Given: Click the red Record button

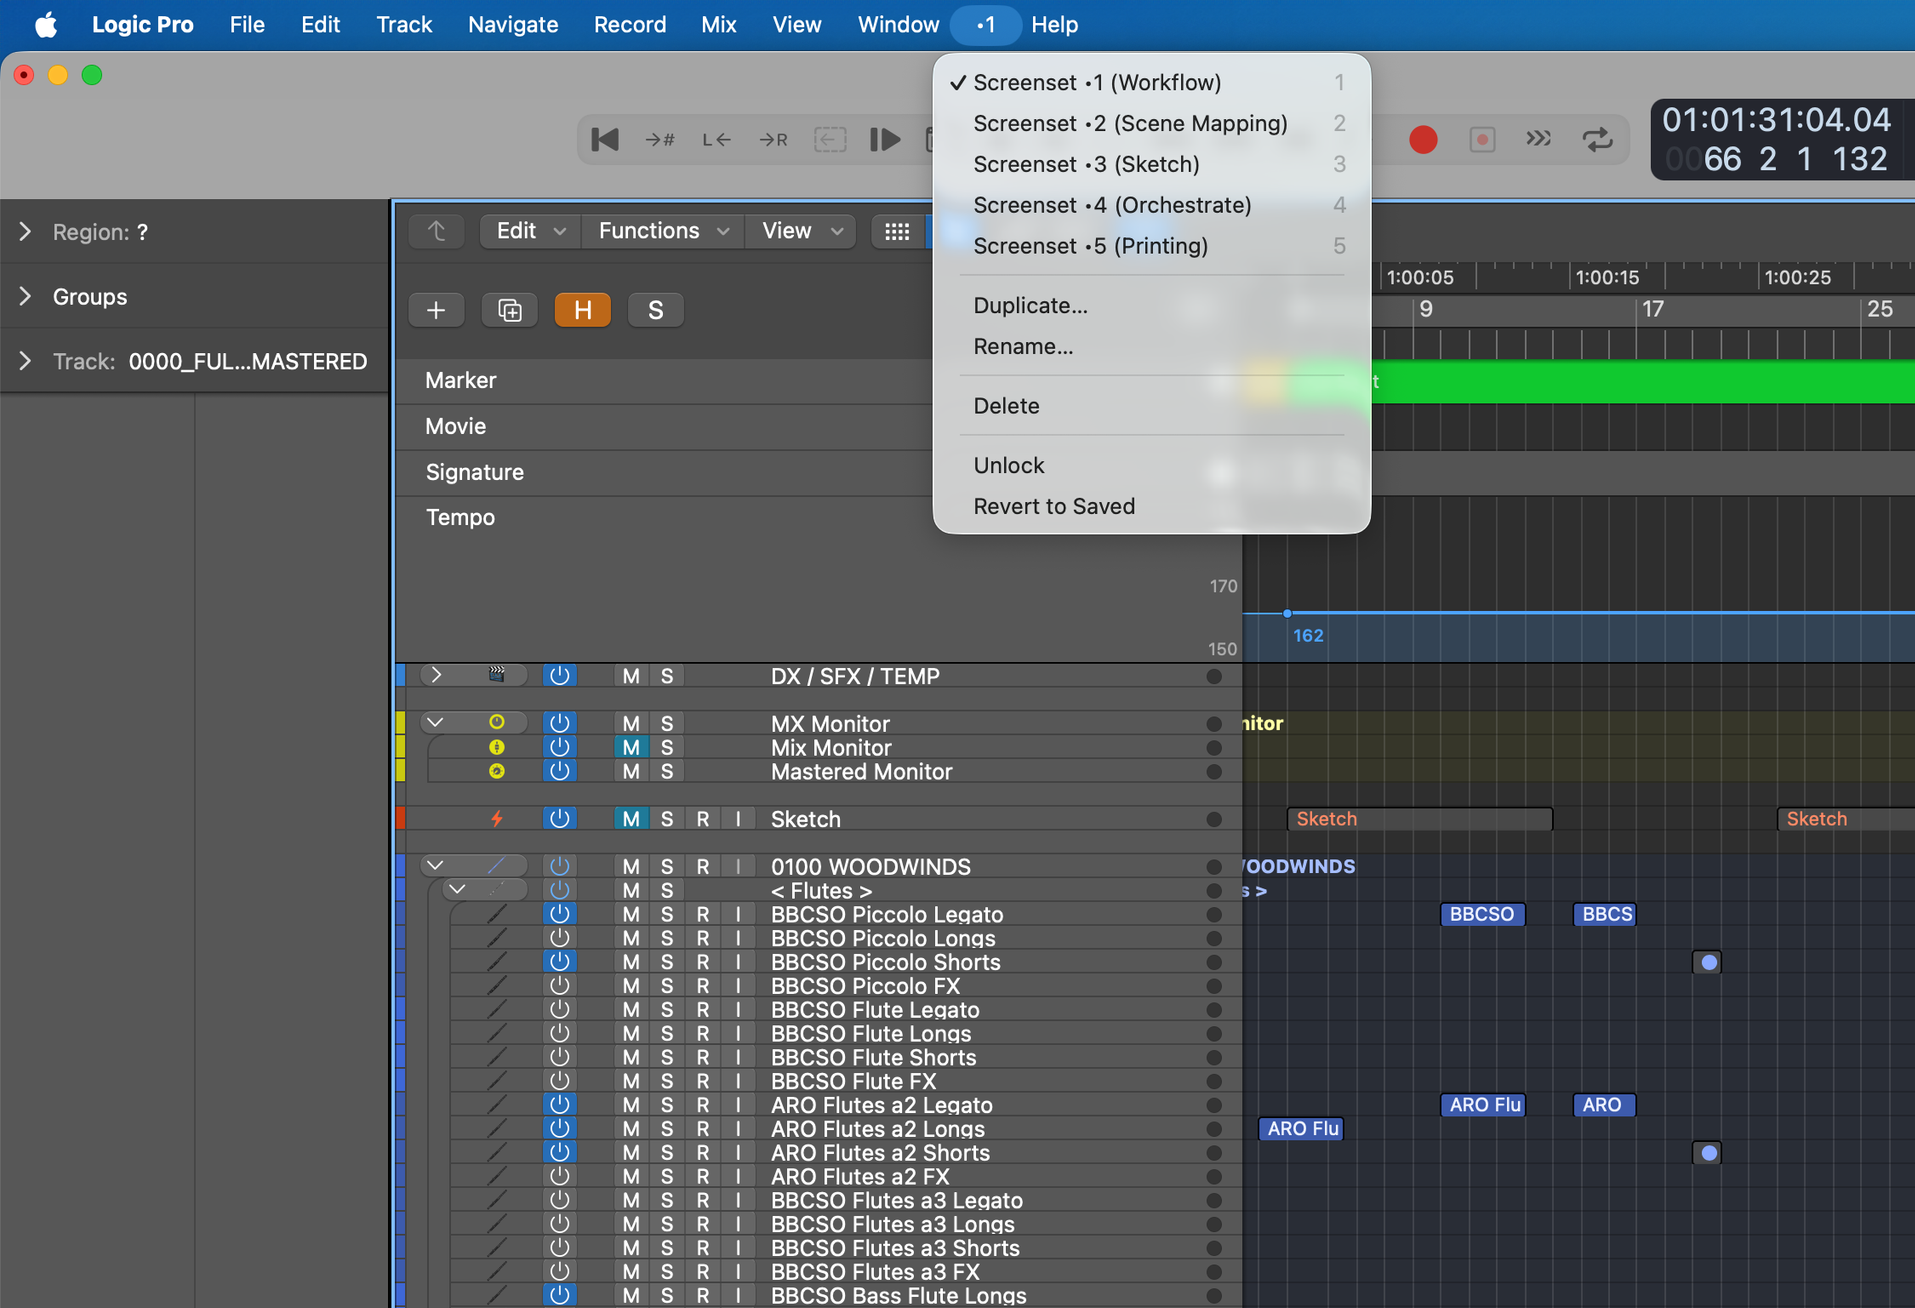Looking at the screenshot, I should (x=1423, y=139).
